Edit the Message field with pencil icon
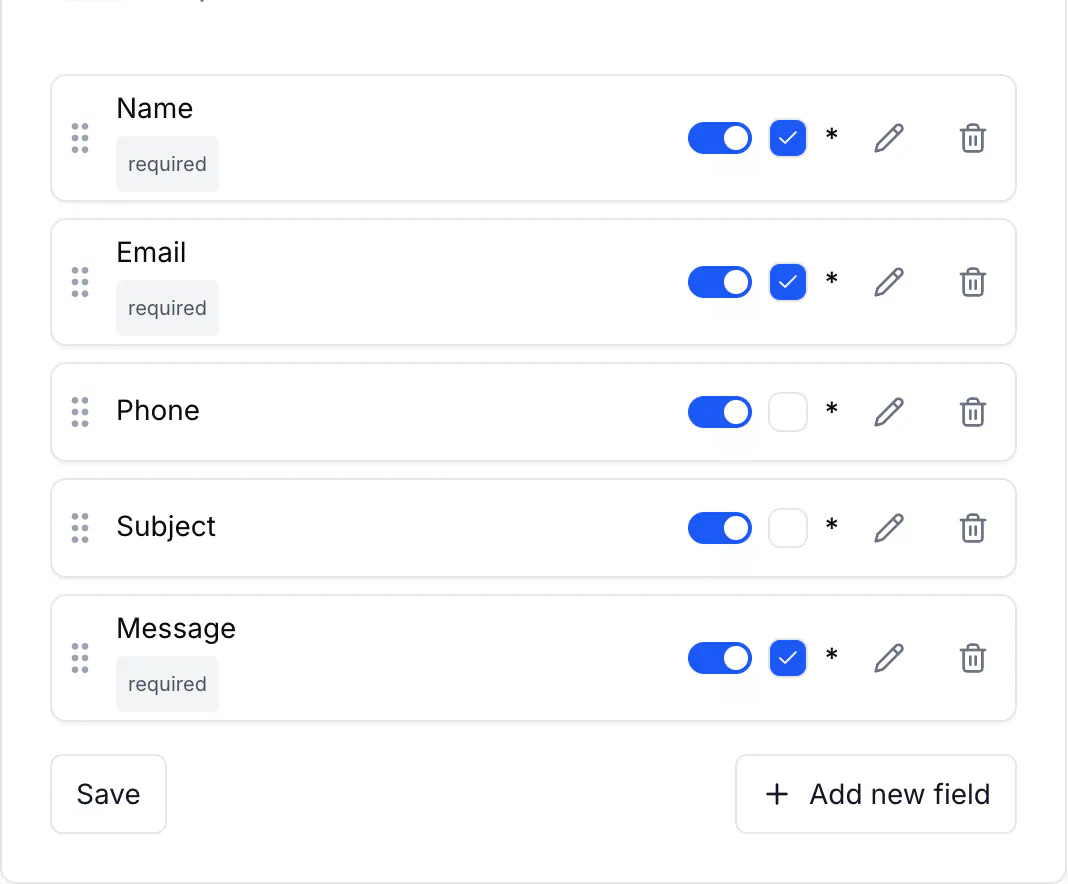 point(889,658)
